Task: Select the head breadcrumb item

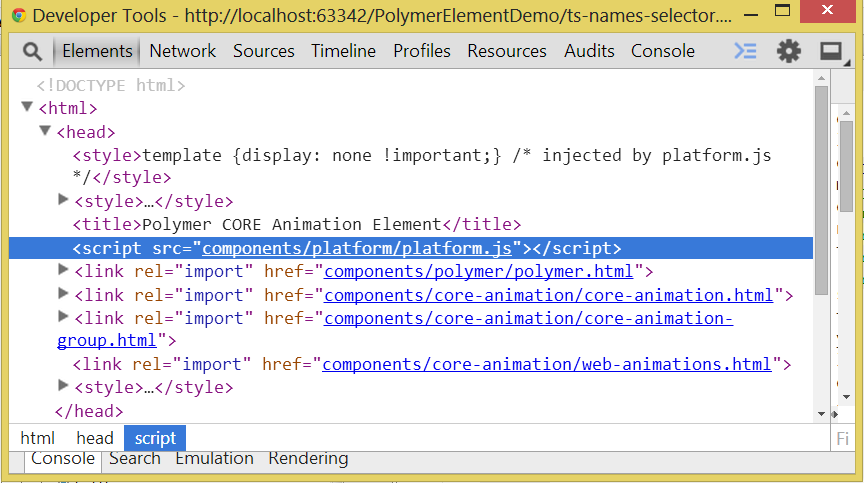Action: pos(95,438)
